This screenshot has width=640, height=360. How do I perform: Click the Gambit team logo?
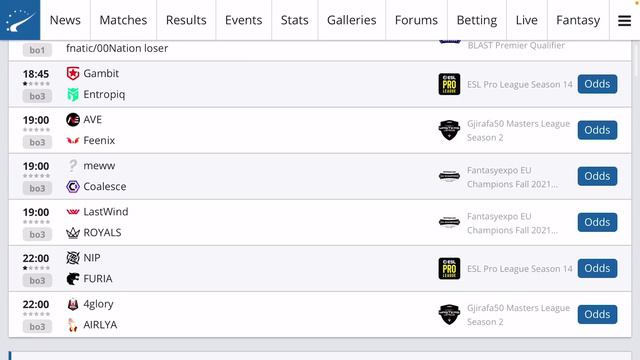click(73, 73)
